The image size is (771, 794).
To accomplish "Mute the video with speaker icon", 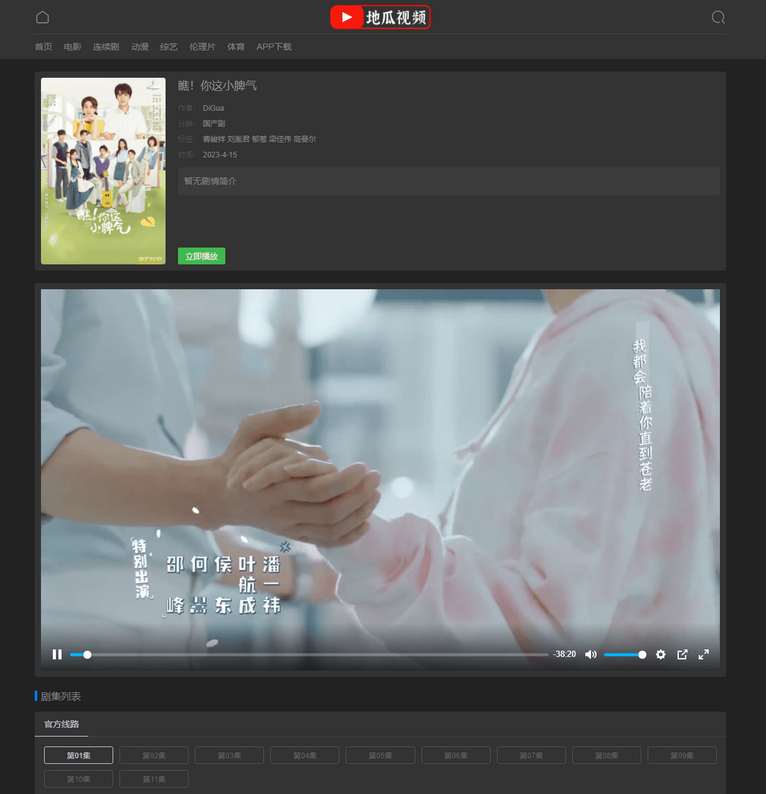I will [591, 654].
